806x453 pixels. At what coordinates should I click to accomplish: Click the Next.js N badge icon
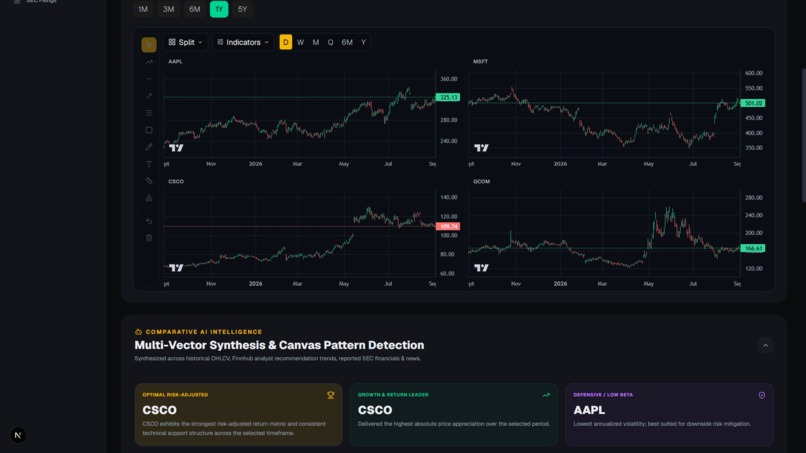pos(18,435)
